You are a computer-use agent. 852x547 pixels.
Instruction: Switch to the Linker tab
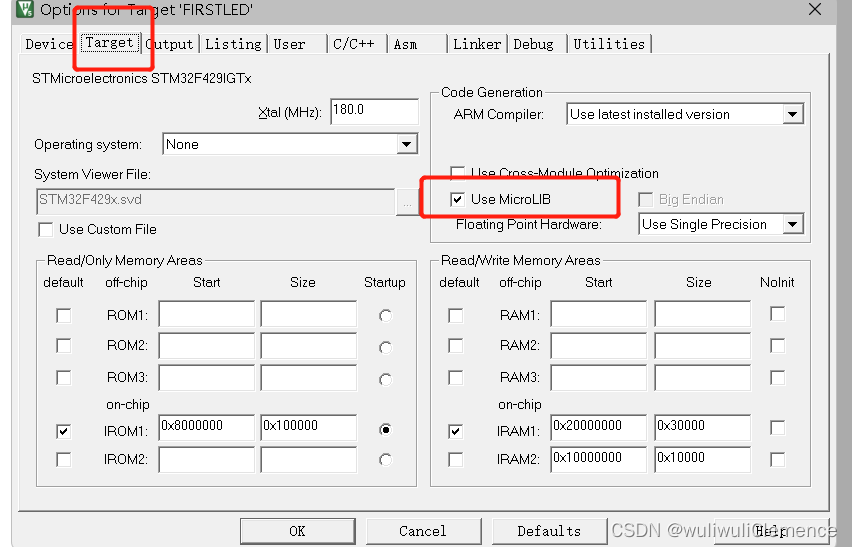tap(477, 44)
